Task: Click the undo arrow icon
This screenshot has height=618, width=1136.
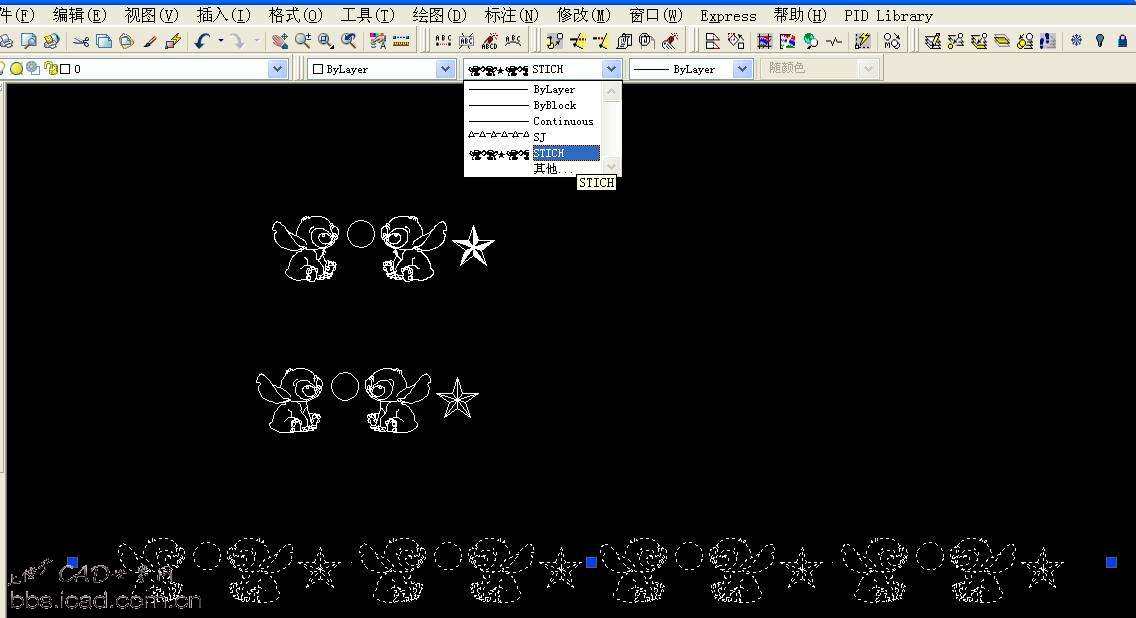Action: (x=202, y=41)
